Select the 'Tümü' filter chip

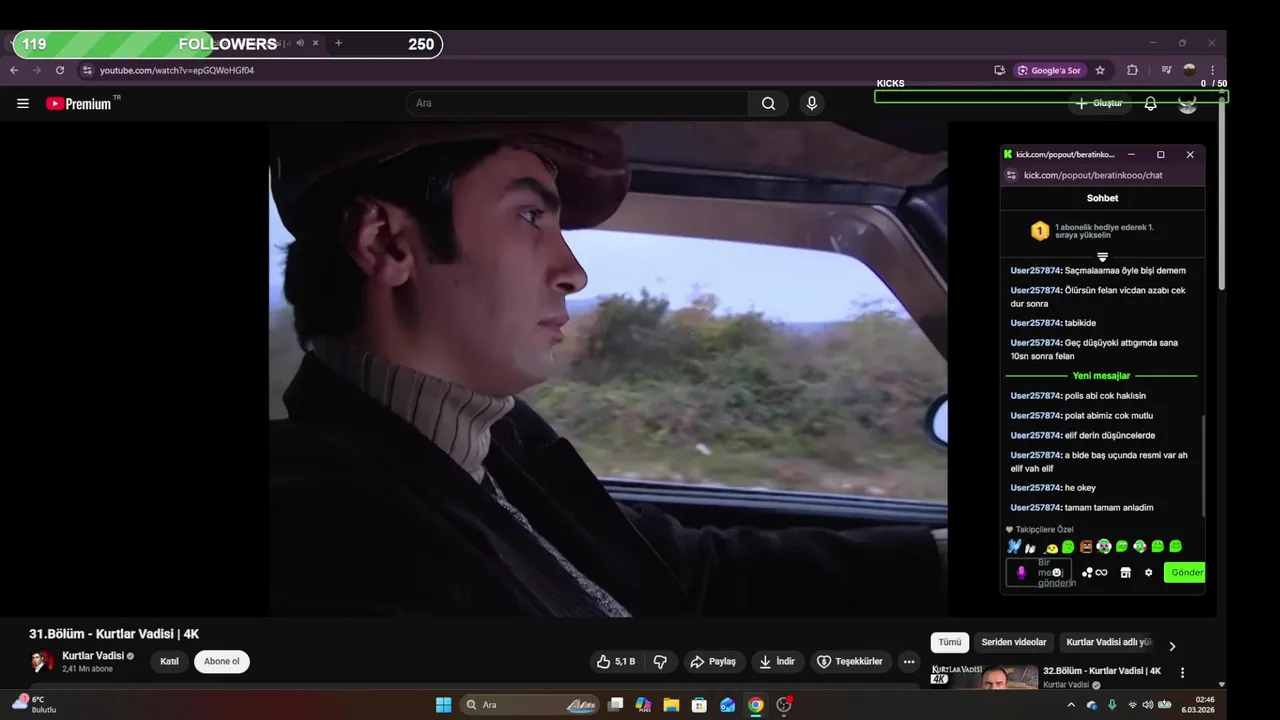[x=950, y=642]
